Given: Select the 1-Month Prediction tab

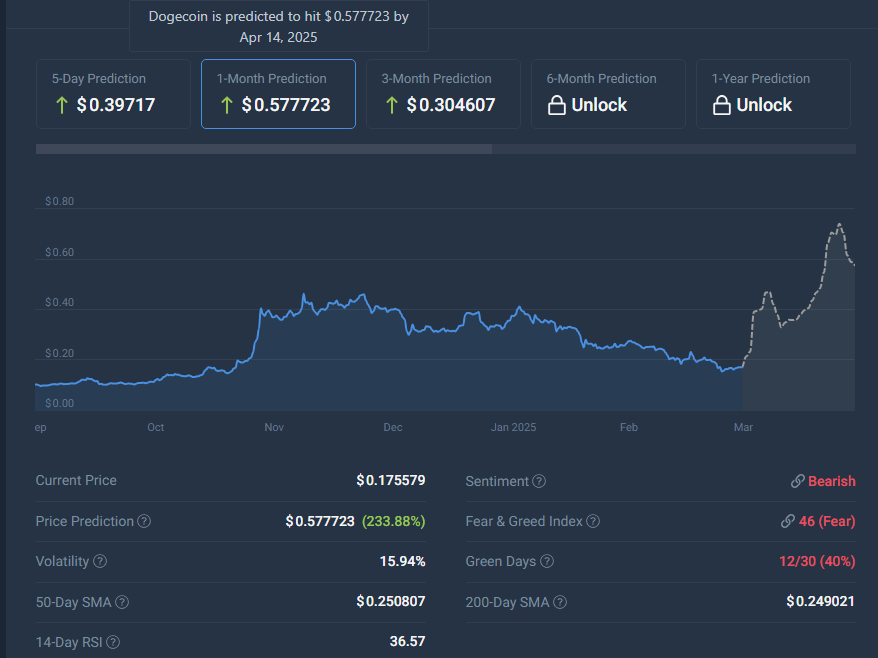Looking at the screenshot, I should pyautogui.click(x=278, y=94).
